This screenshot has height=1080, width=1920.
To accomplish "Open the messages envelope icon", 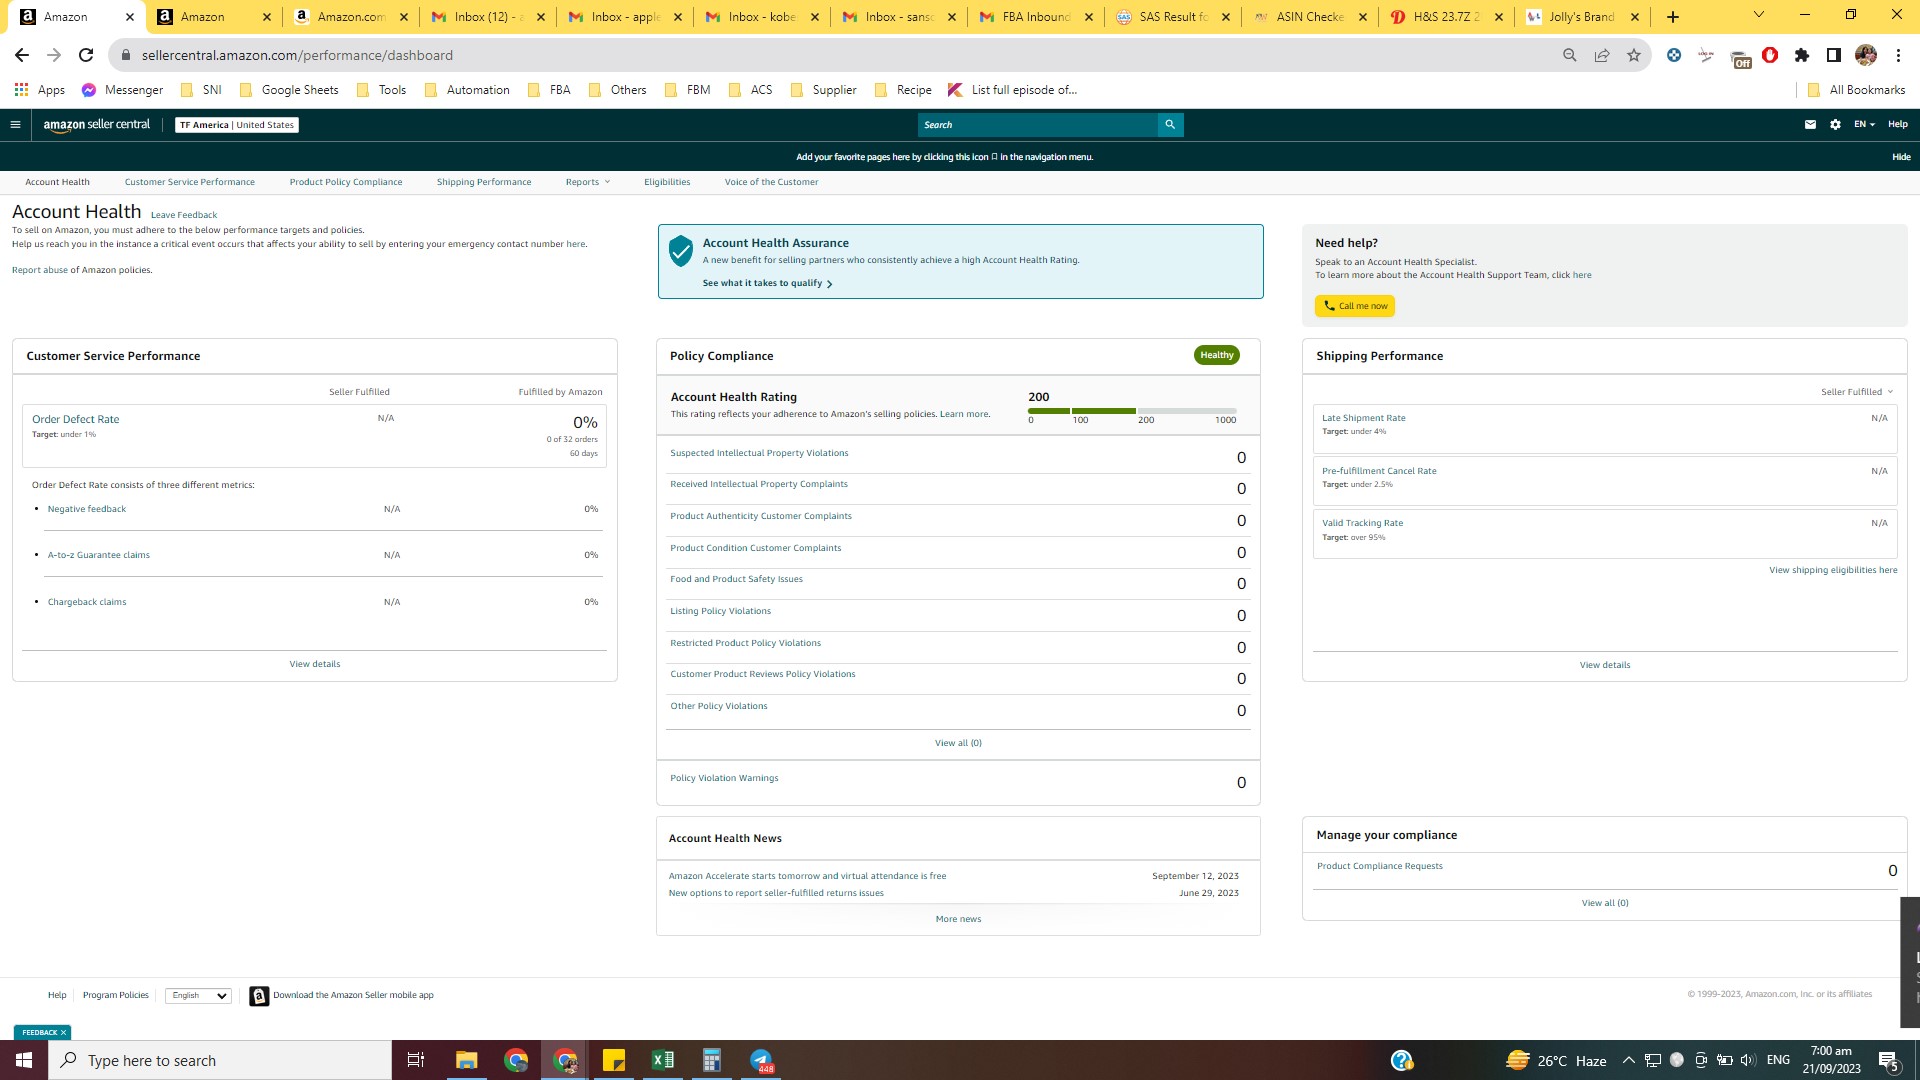I will (1810, 125).
